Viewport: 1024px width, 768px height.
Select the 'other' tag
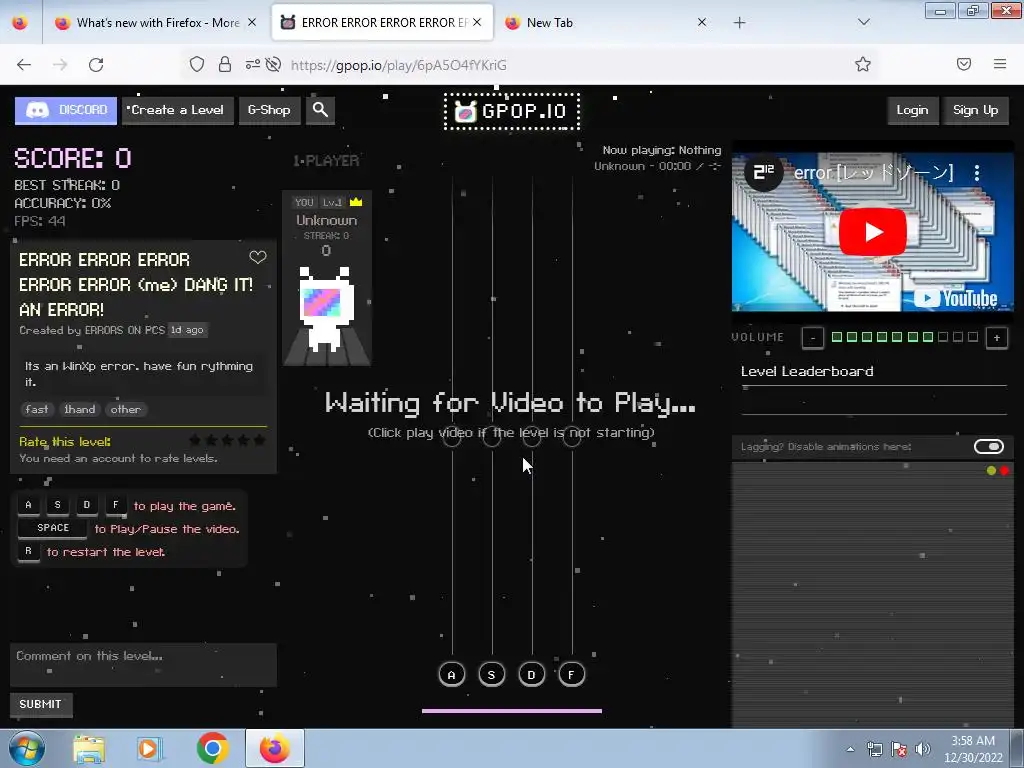(125, 409)
